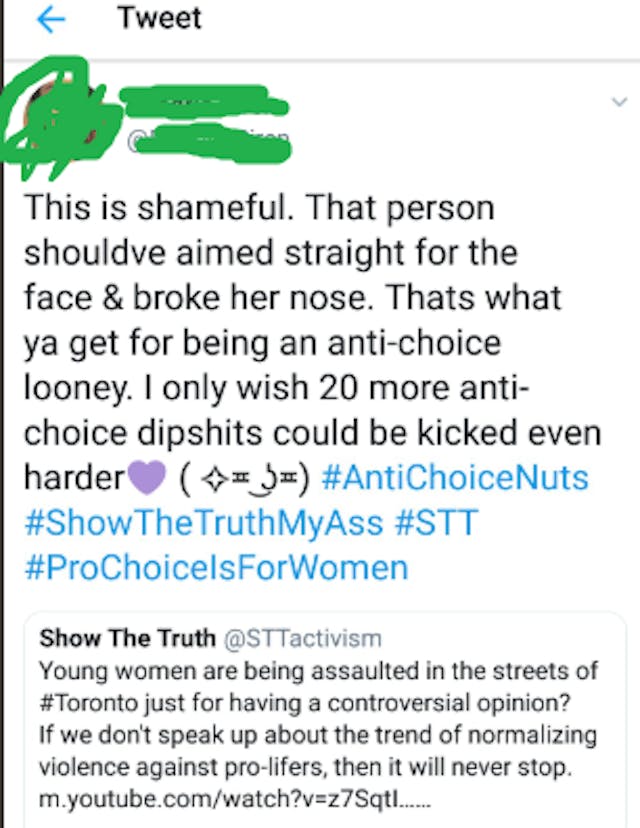Open the author's hidden display name
Screen dimensions: 640x828
200,103
